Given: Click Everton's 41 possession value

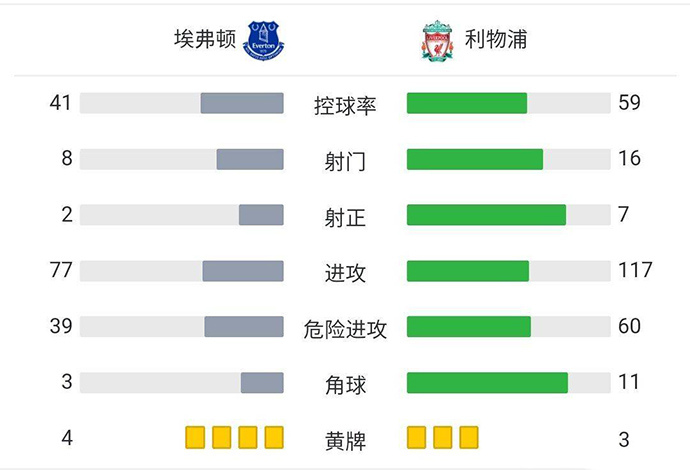Looking at the screenshot, I should click(x=61, y=102).
